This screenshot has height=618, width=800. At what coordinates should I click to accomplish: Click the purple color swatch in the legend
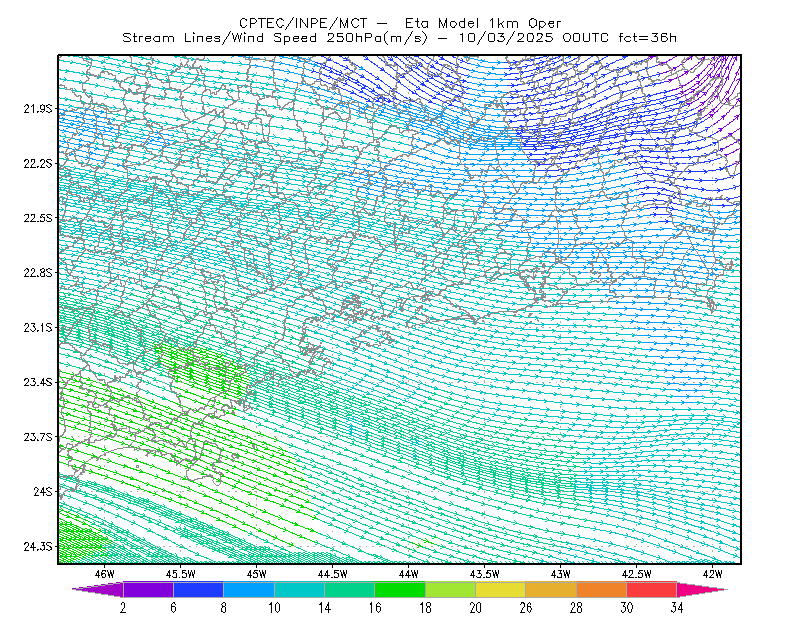point(148,589)
